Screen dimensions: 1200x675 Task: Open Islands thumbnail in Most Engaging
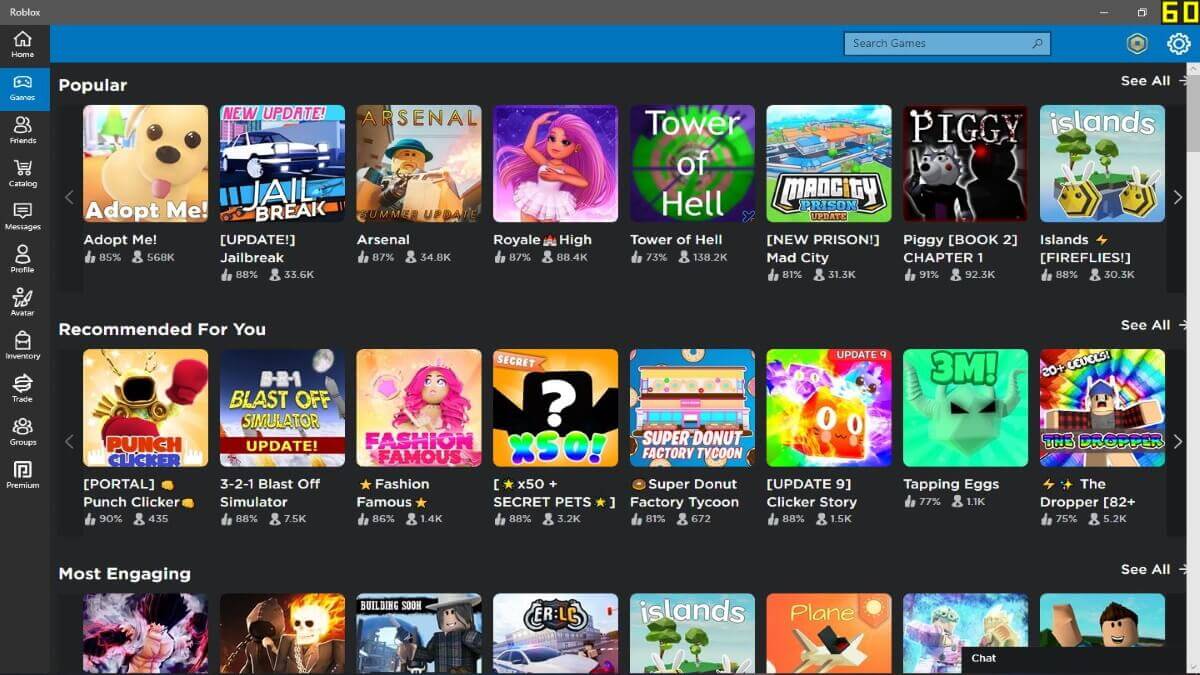tap(692, 633)
